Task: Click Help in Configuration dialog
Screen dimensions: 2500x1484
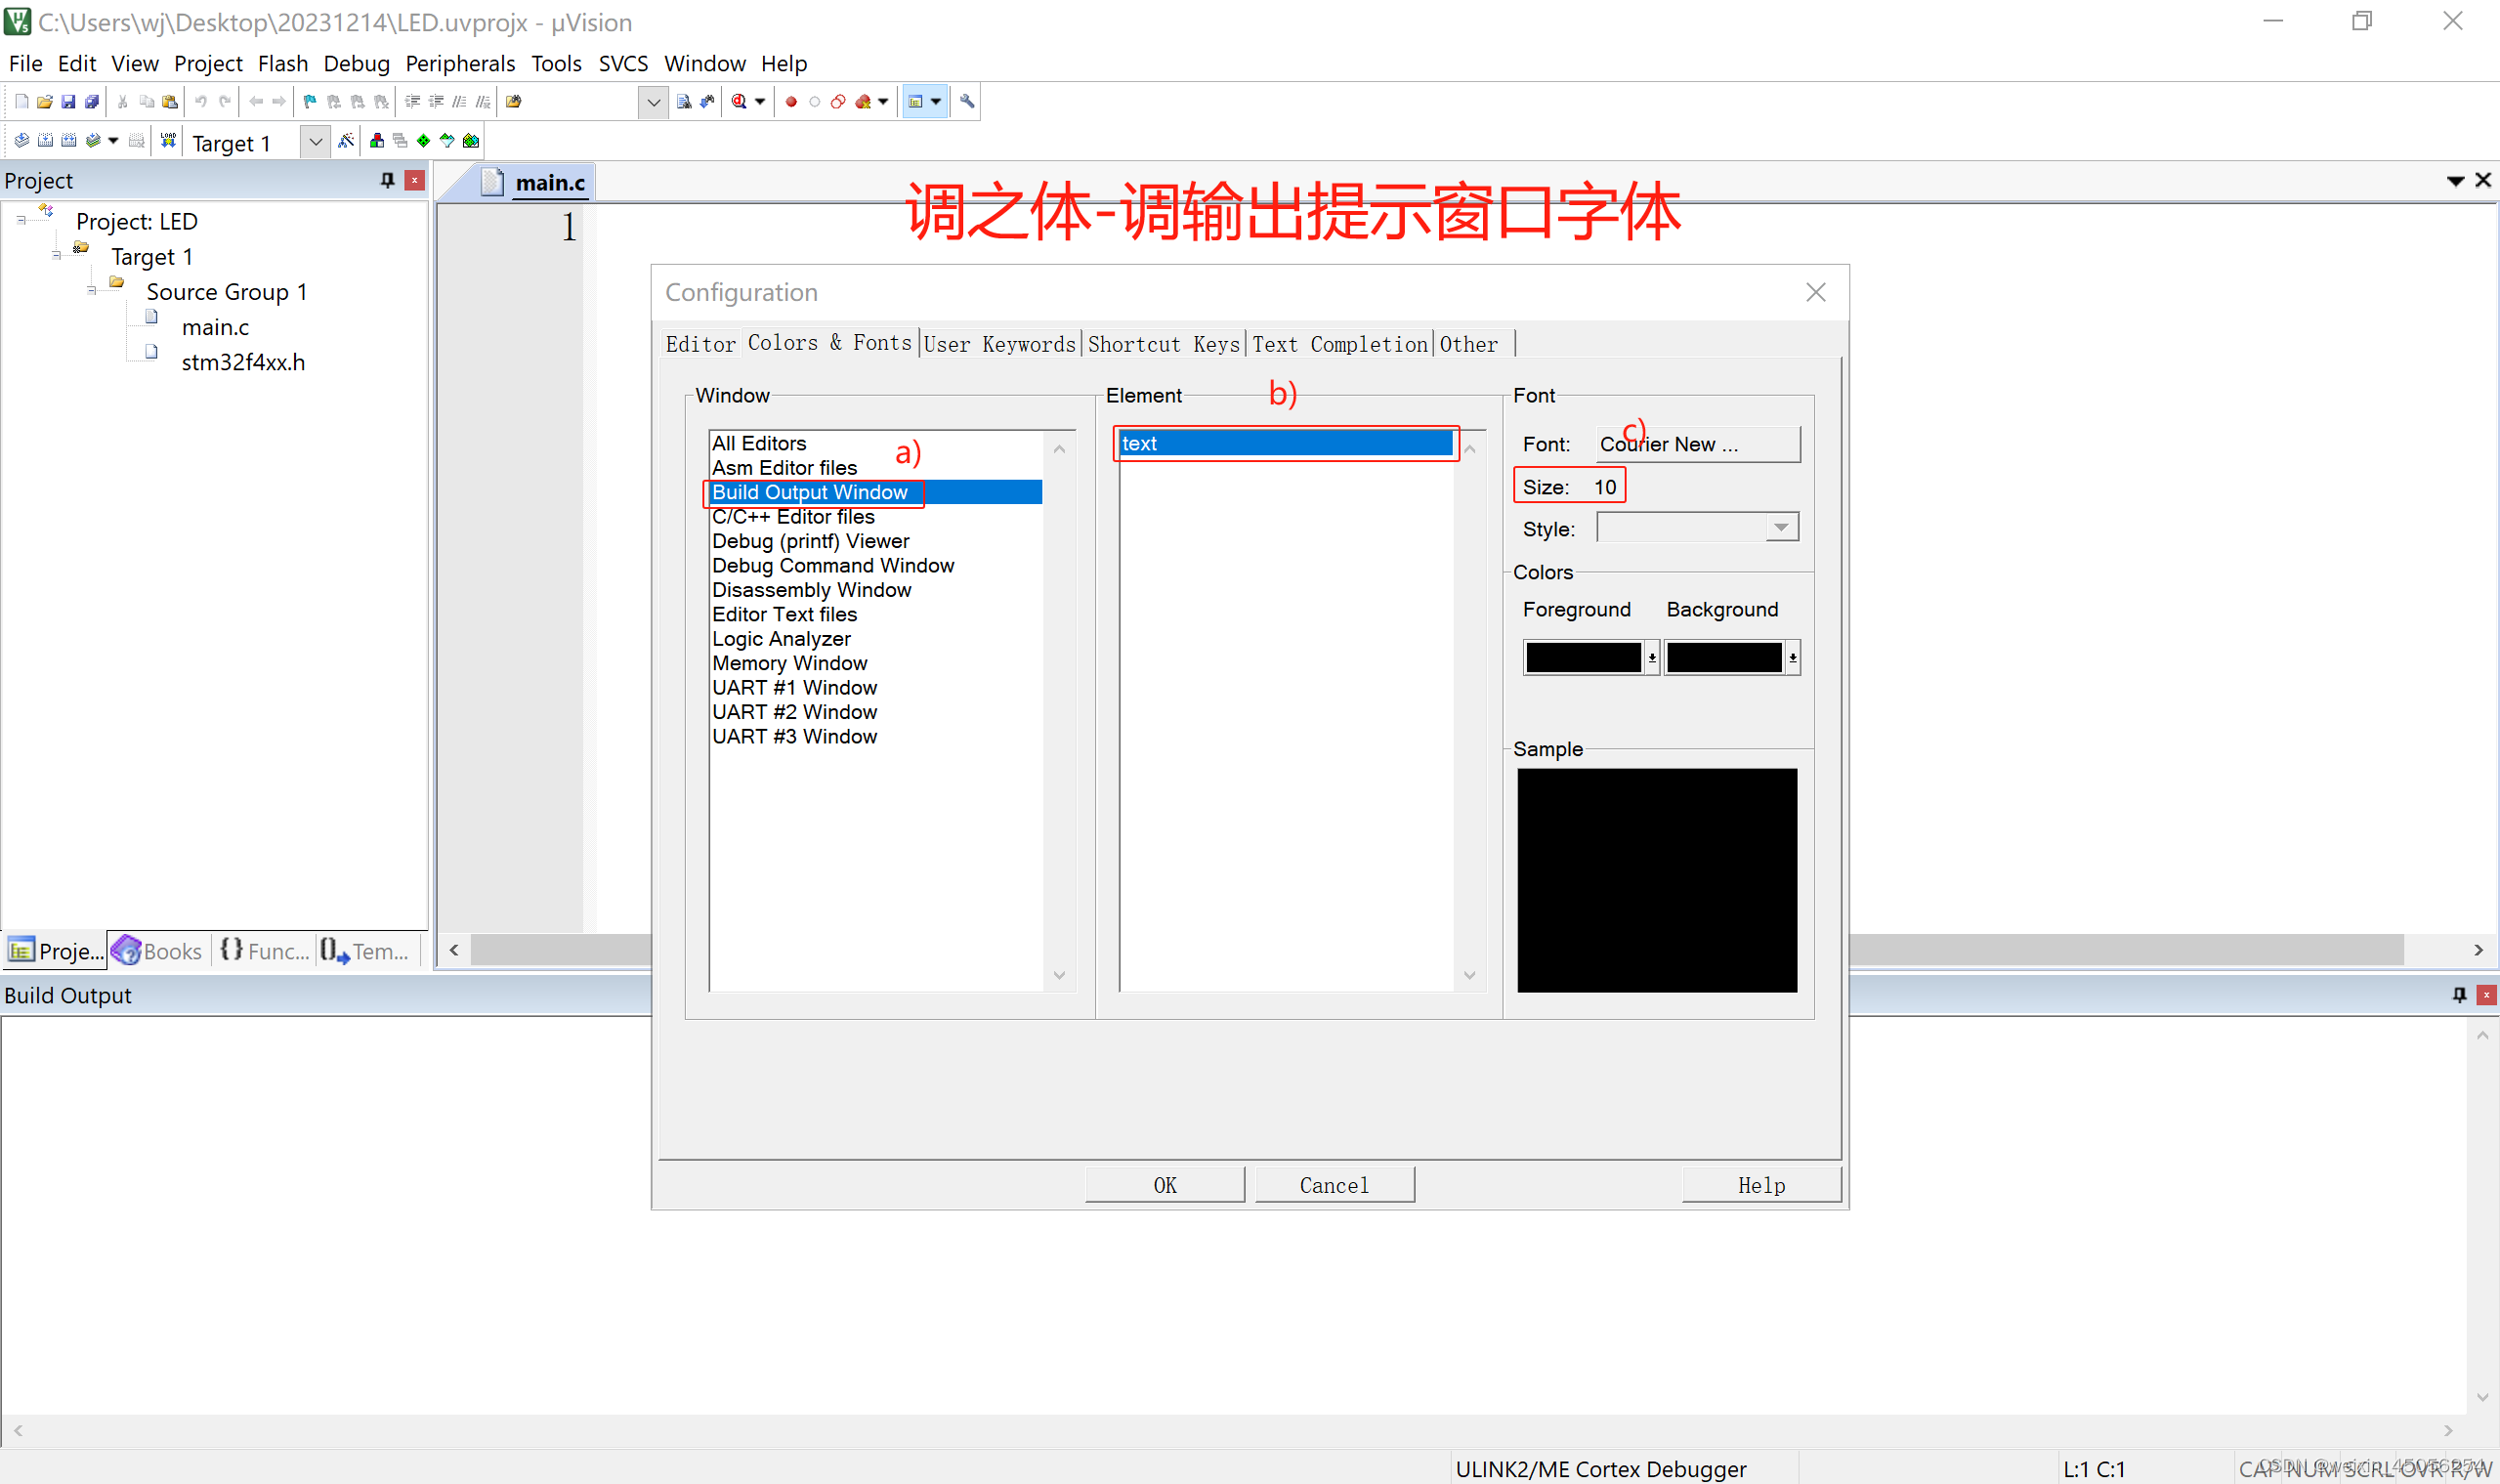Action: coord(1761,1185)
